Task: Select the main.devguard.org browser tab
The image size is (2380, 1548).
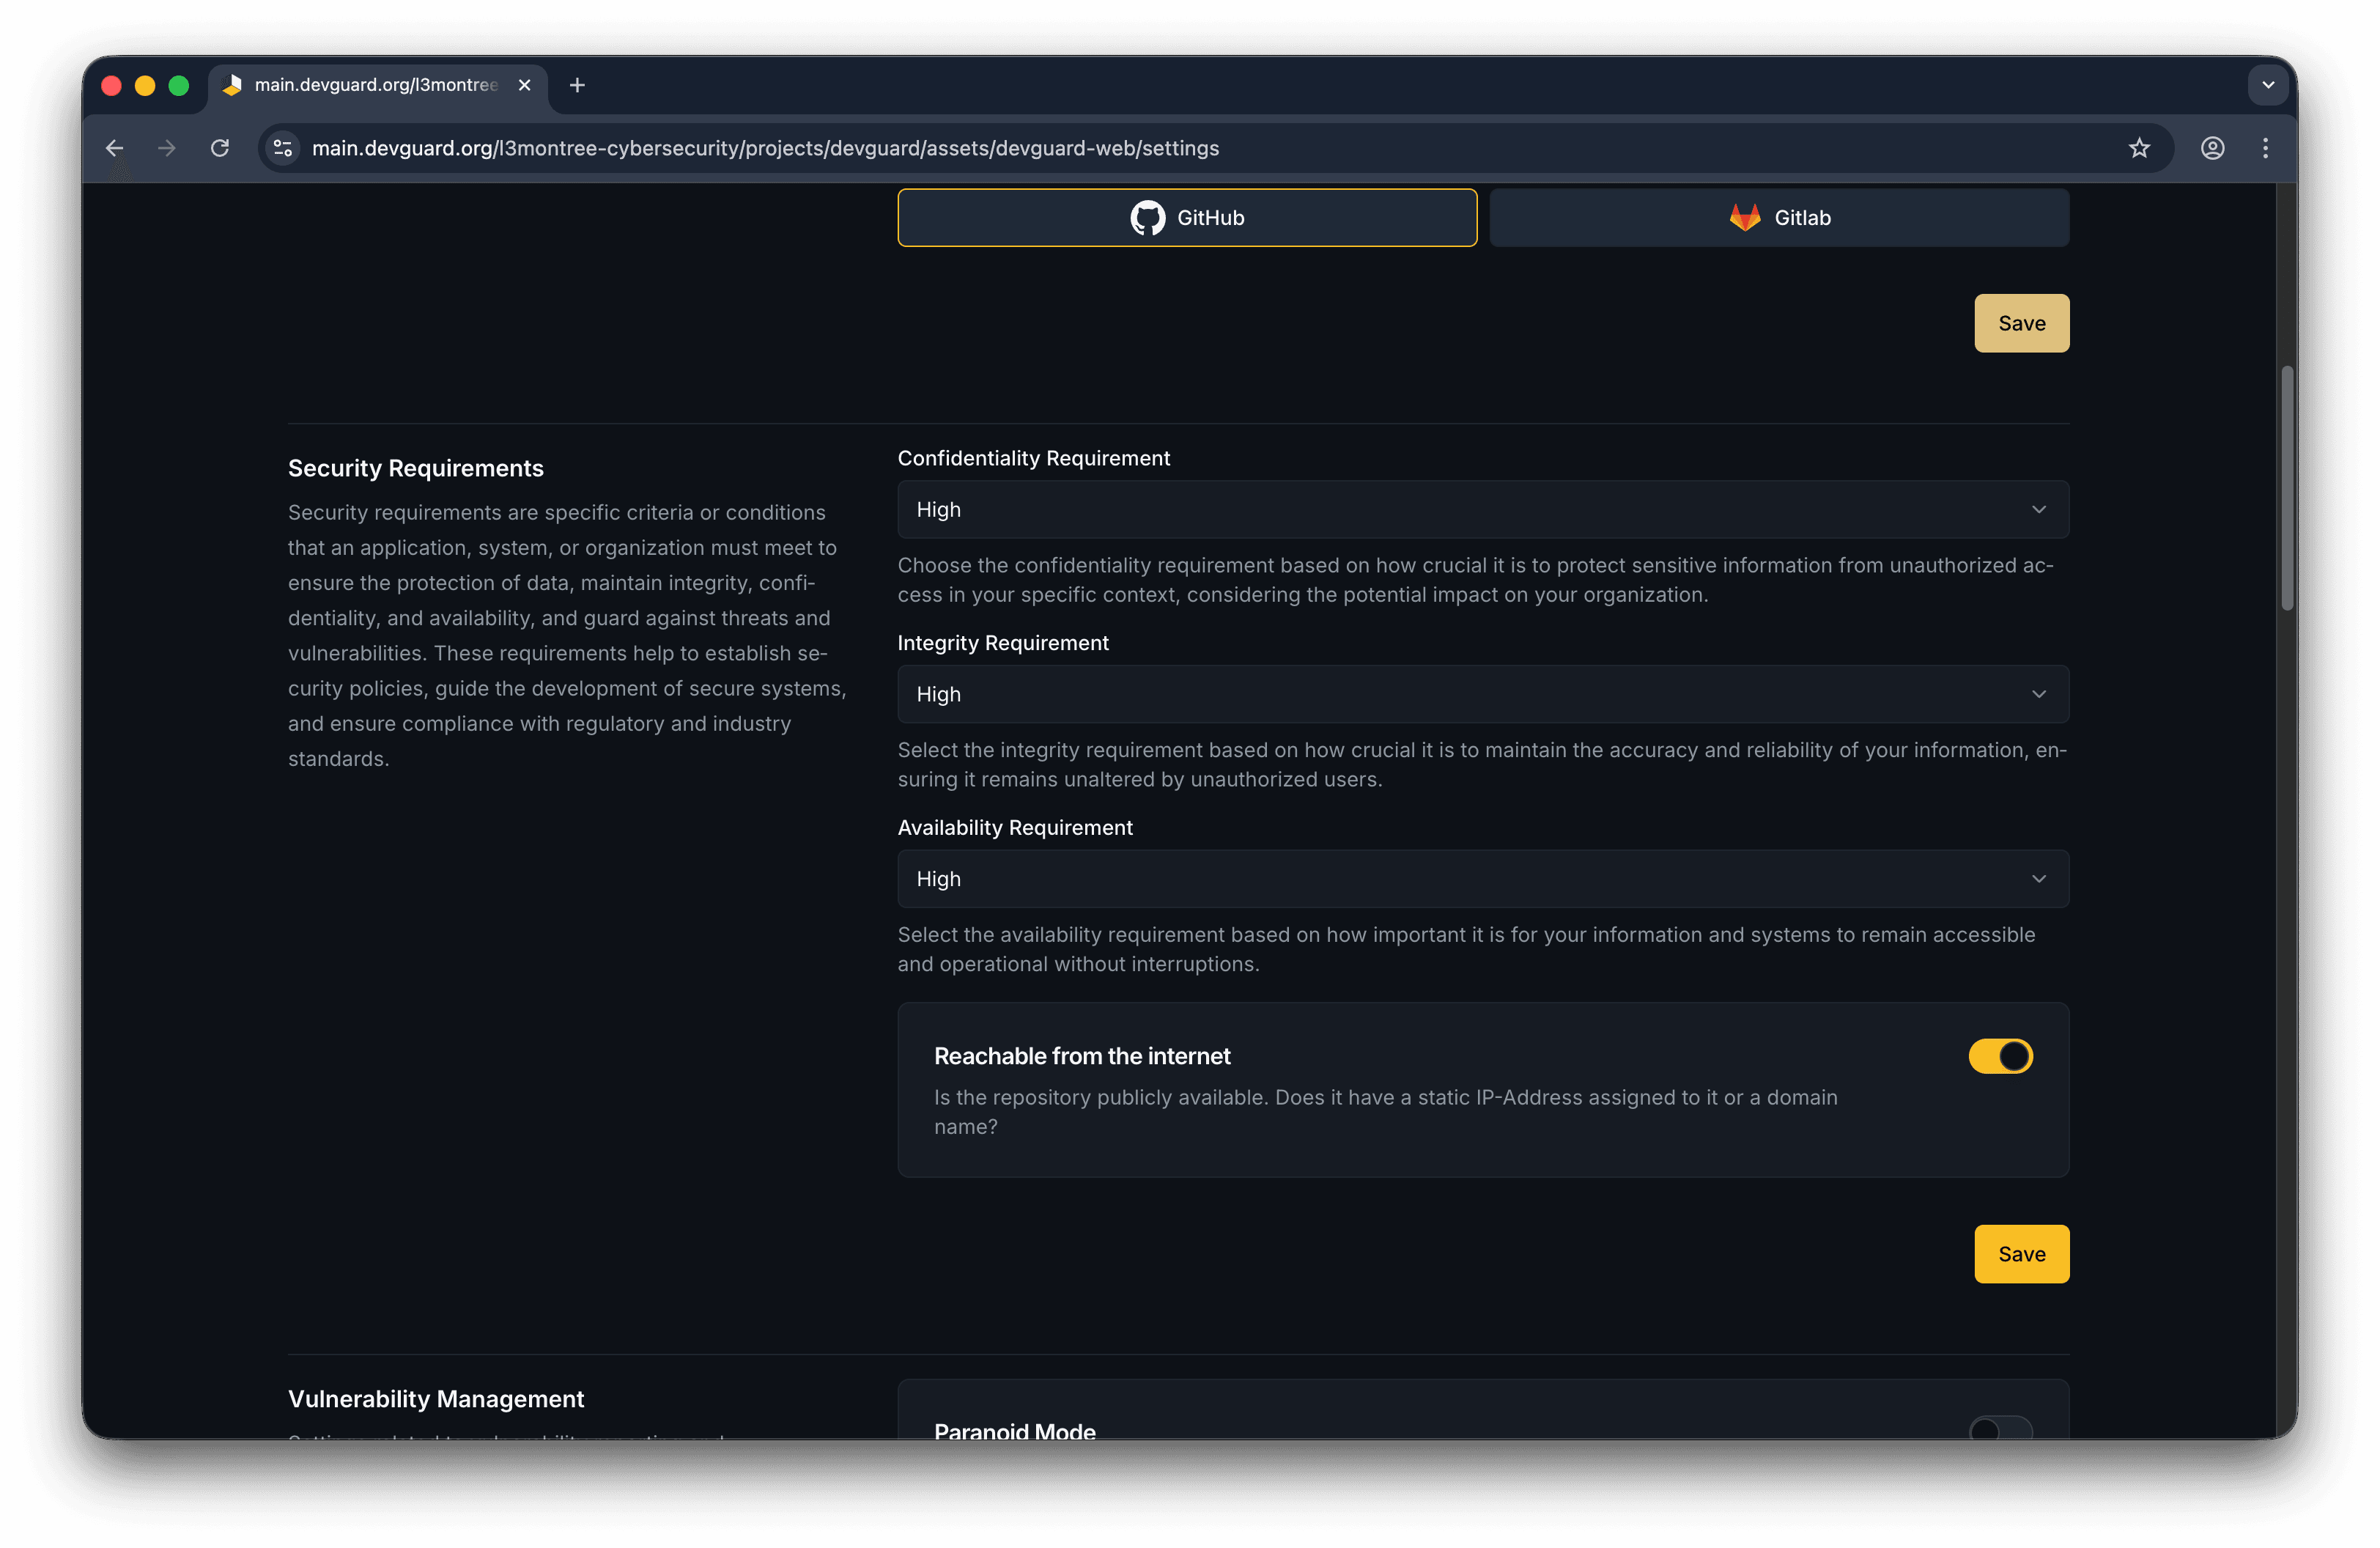Action: coord(370,85)
